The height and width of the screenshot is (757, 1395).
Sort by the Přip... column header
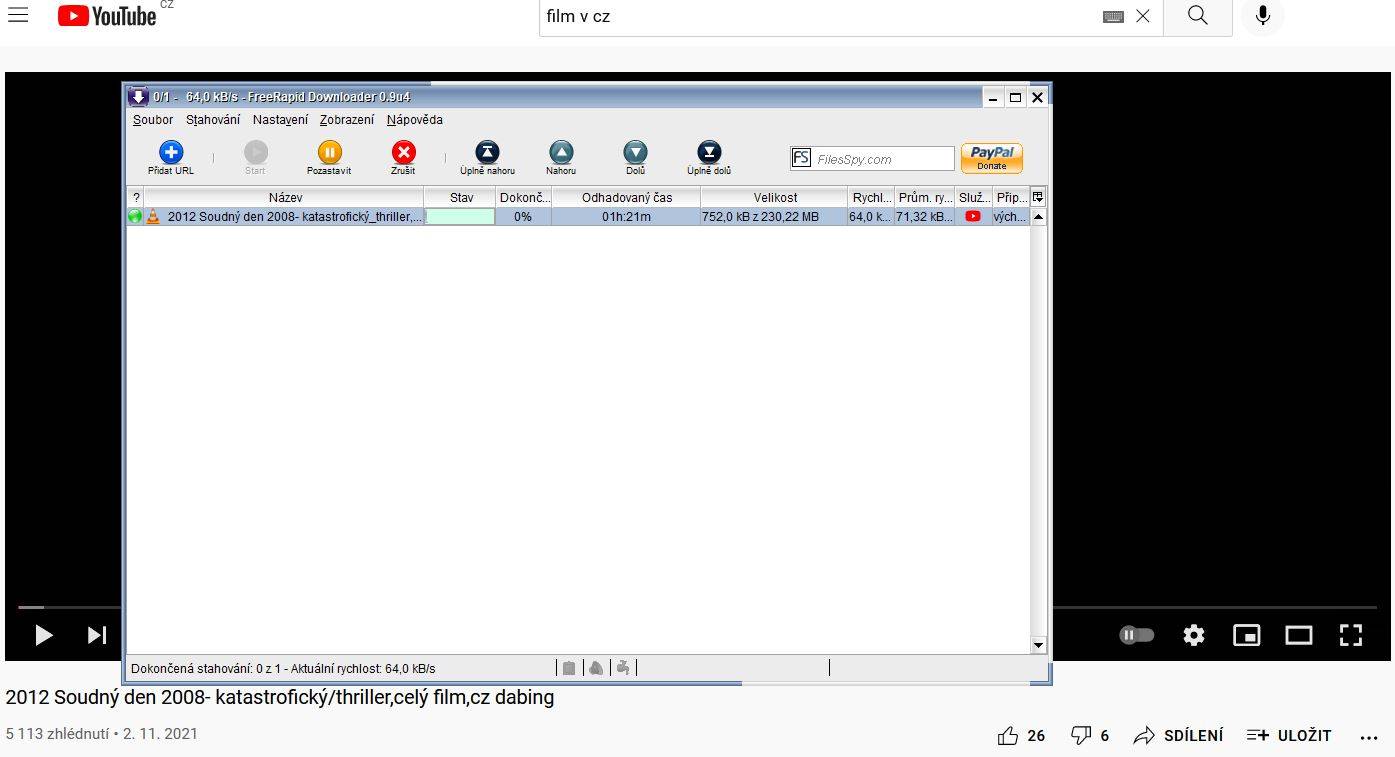click(x=1011, y=198)
